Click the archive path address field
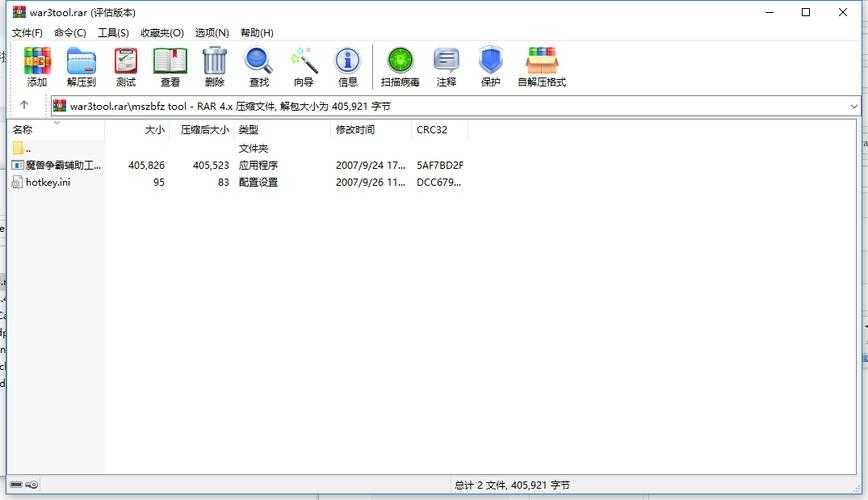Viewport: 868px width, 500px height. click(456, 106)
